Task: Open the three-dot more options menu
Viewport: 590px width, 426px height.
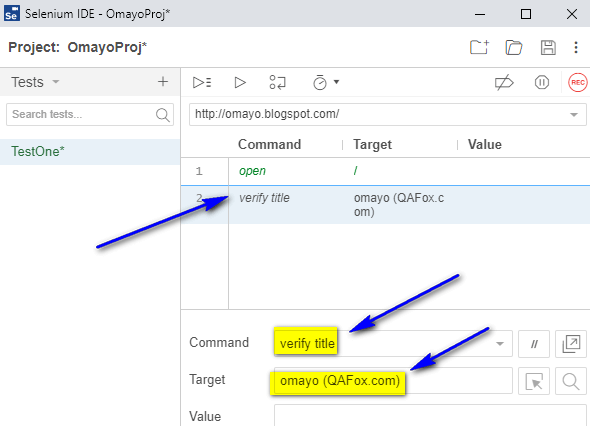Action: tap(576, 47)
